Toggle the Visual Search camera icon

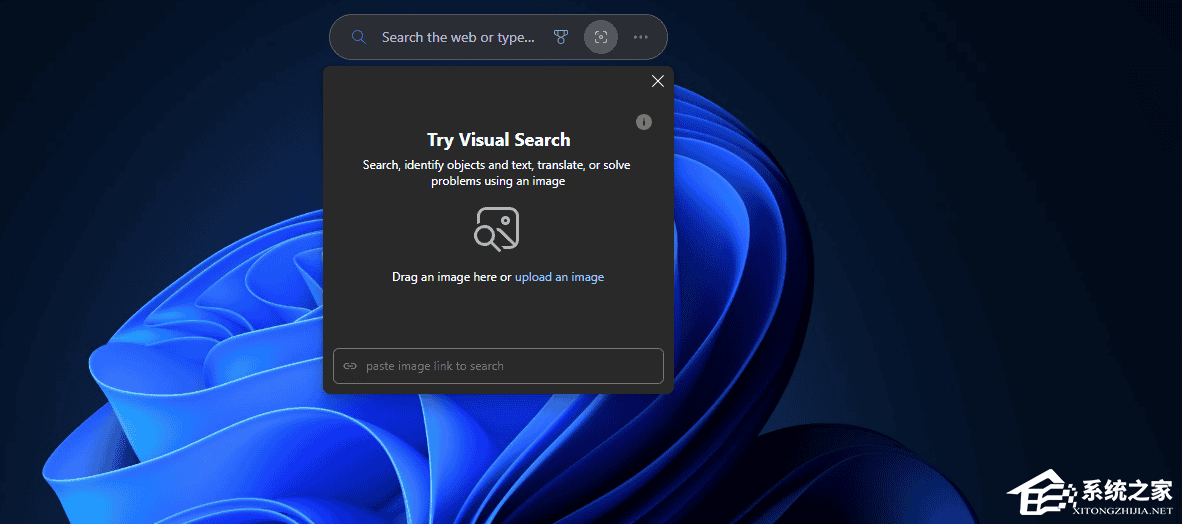tap(601, 37)
